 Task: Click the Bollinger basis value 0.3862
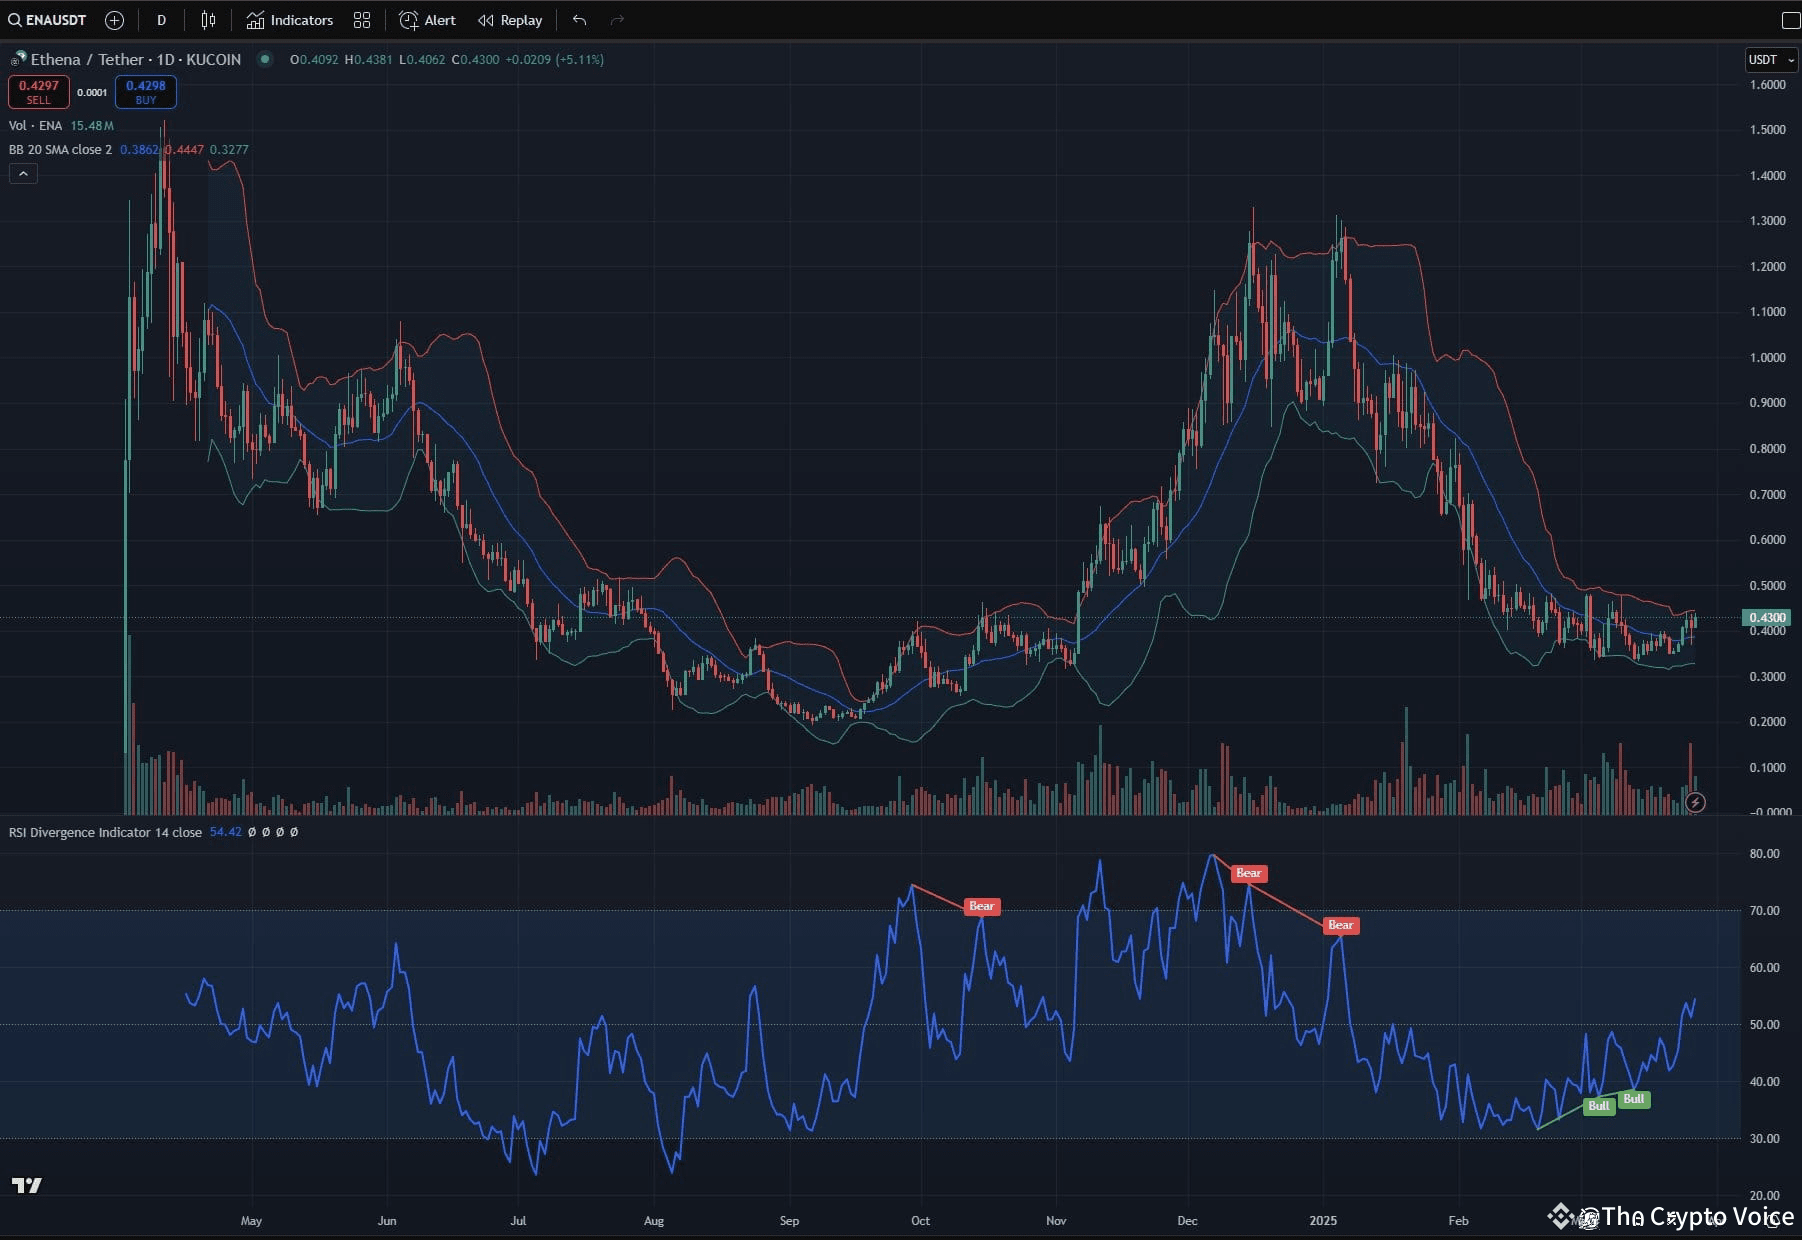(x=139, y=149)
